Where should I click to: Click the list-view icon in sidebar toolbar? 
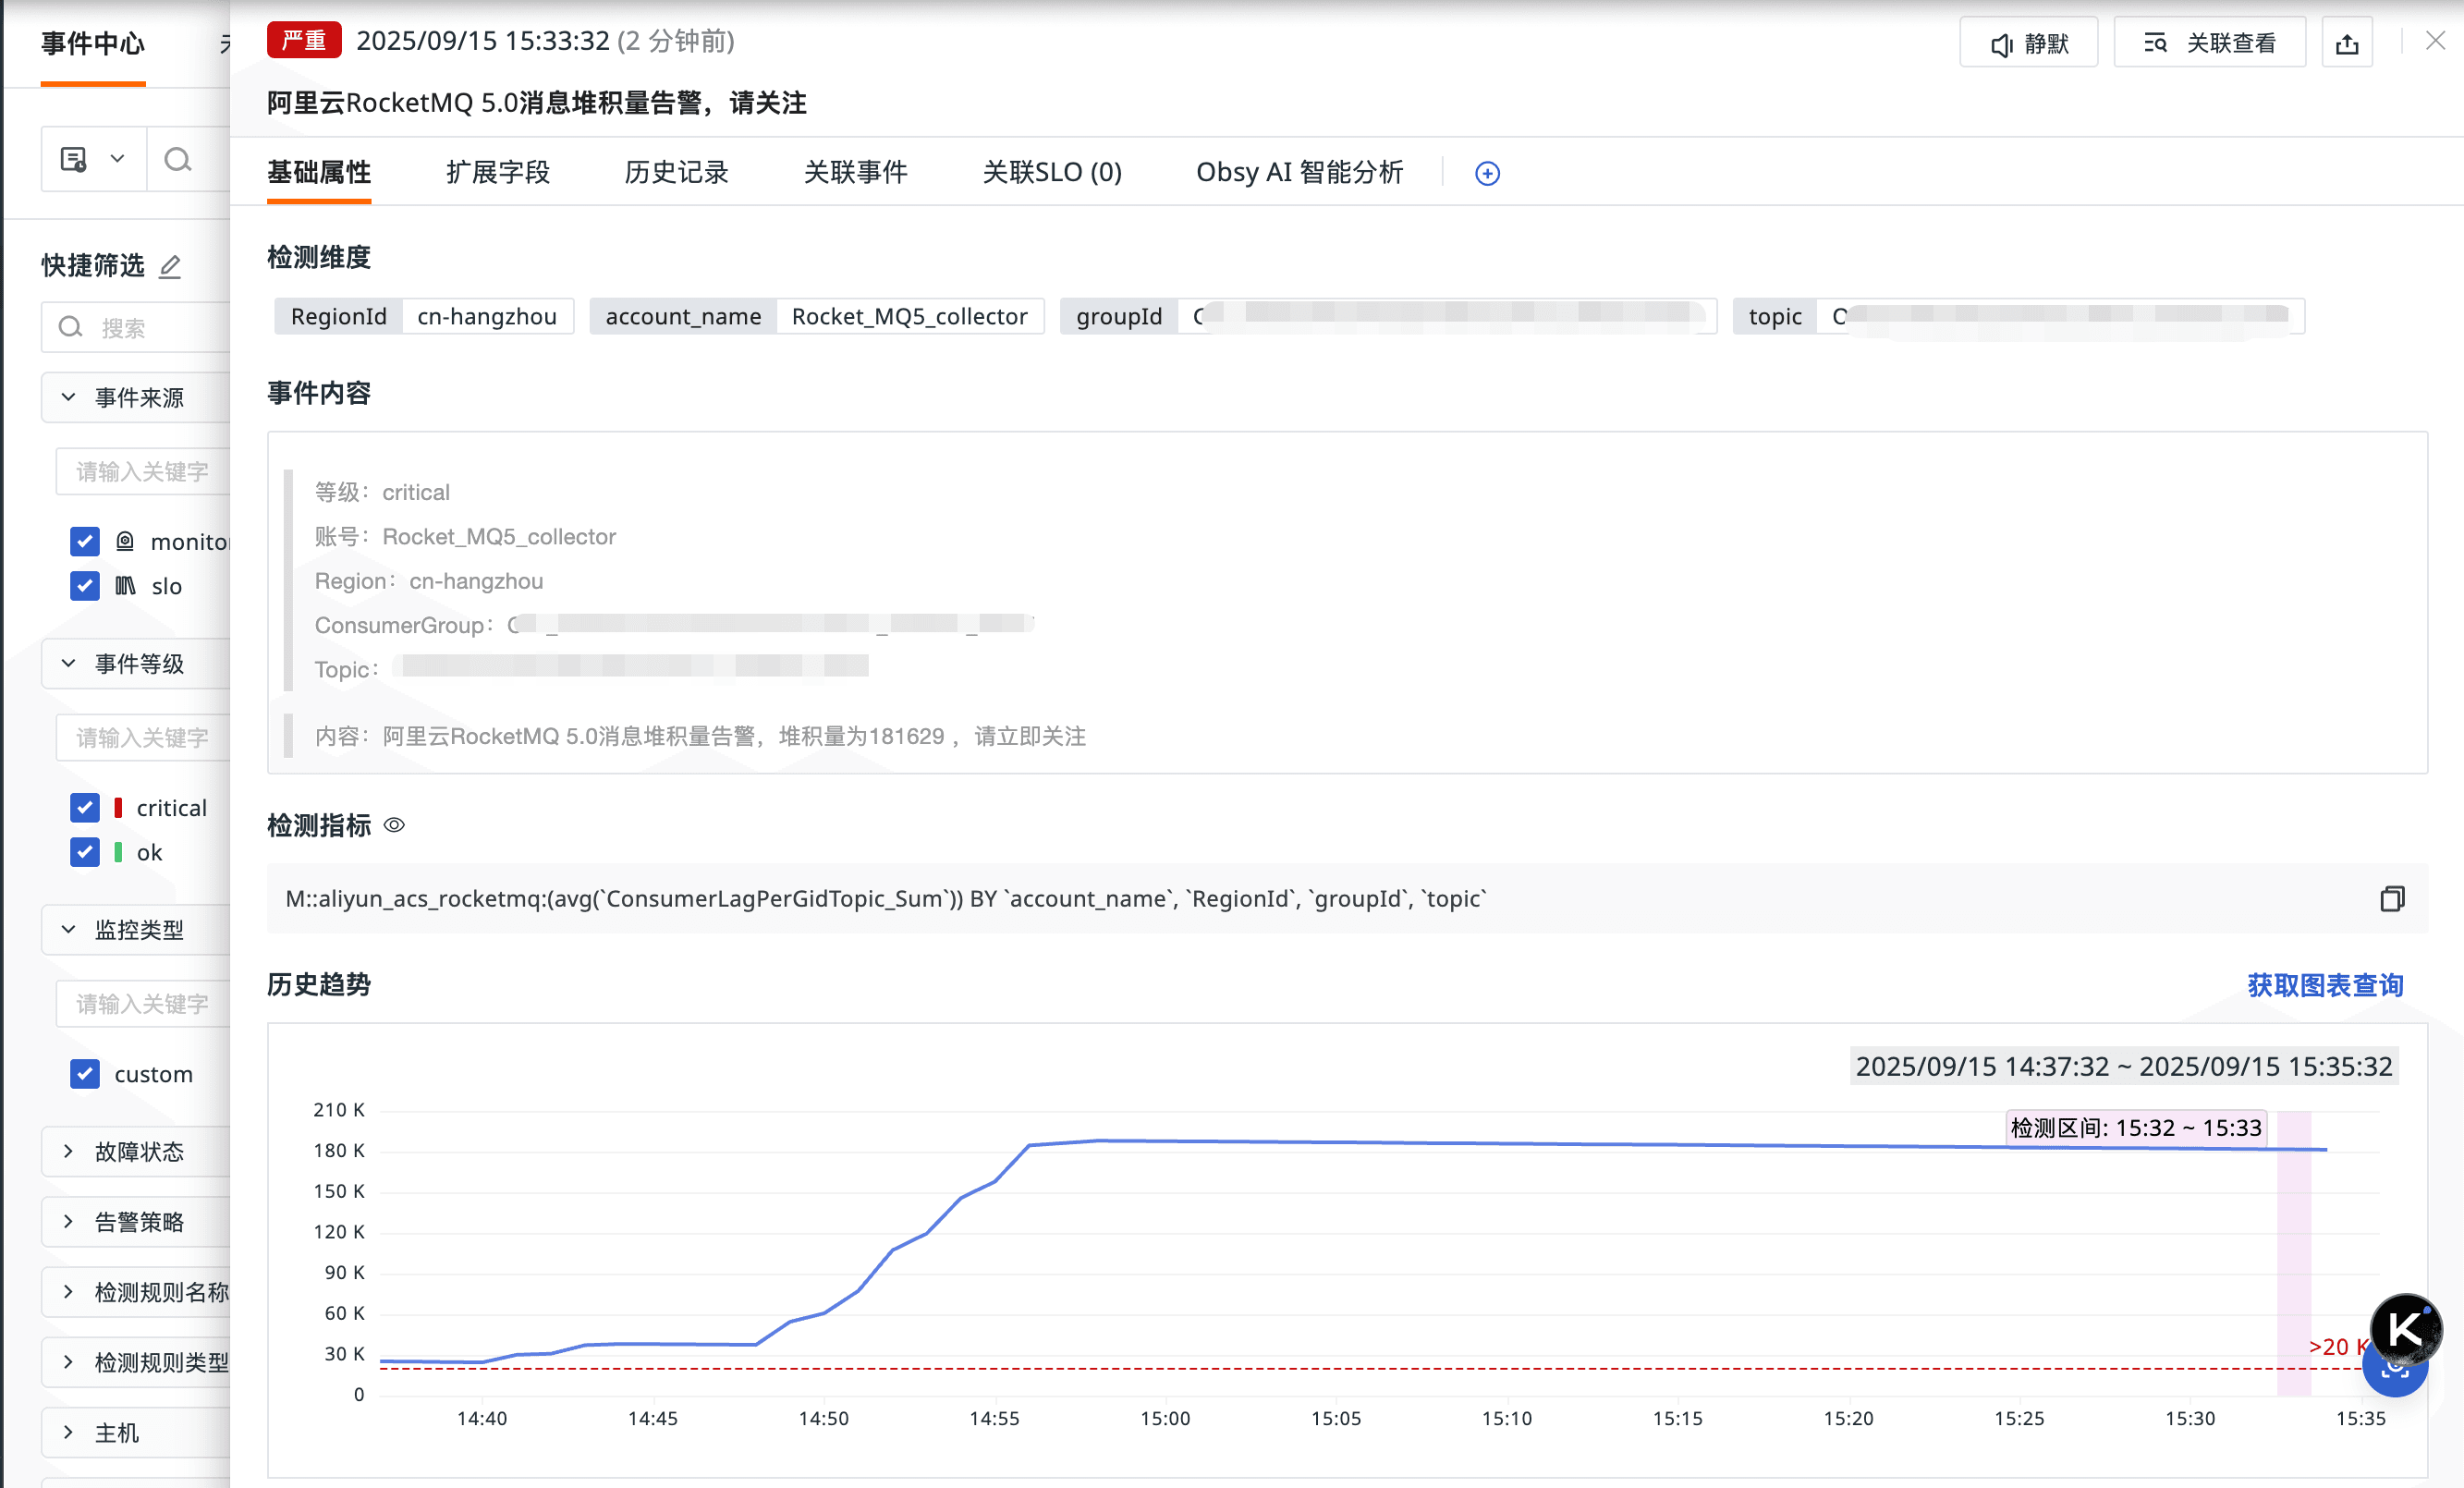(x=74, y=160)
